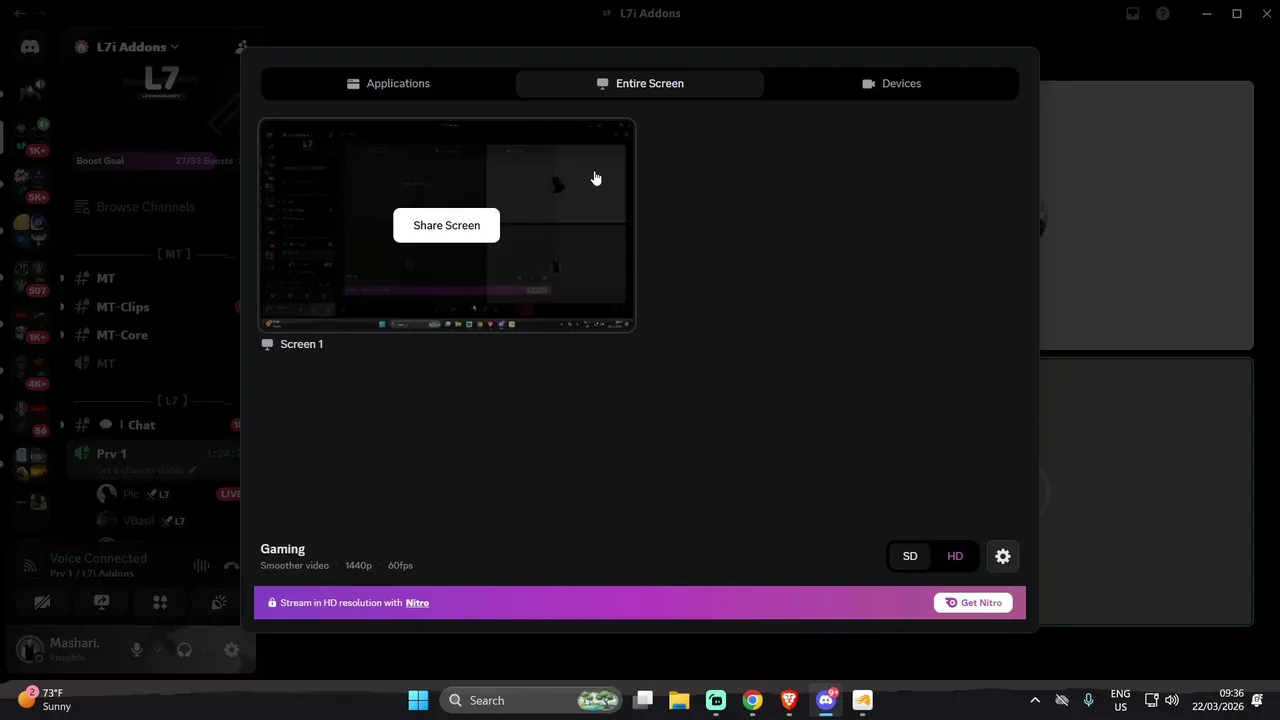Open the teal chat-face app on taskbar
Viewport: 1280px width, 720px height.
point(716,700)
